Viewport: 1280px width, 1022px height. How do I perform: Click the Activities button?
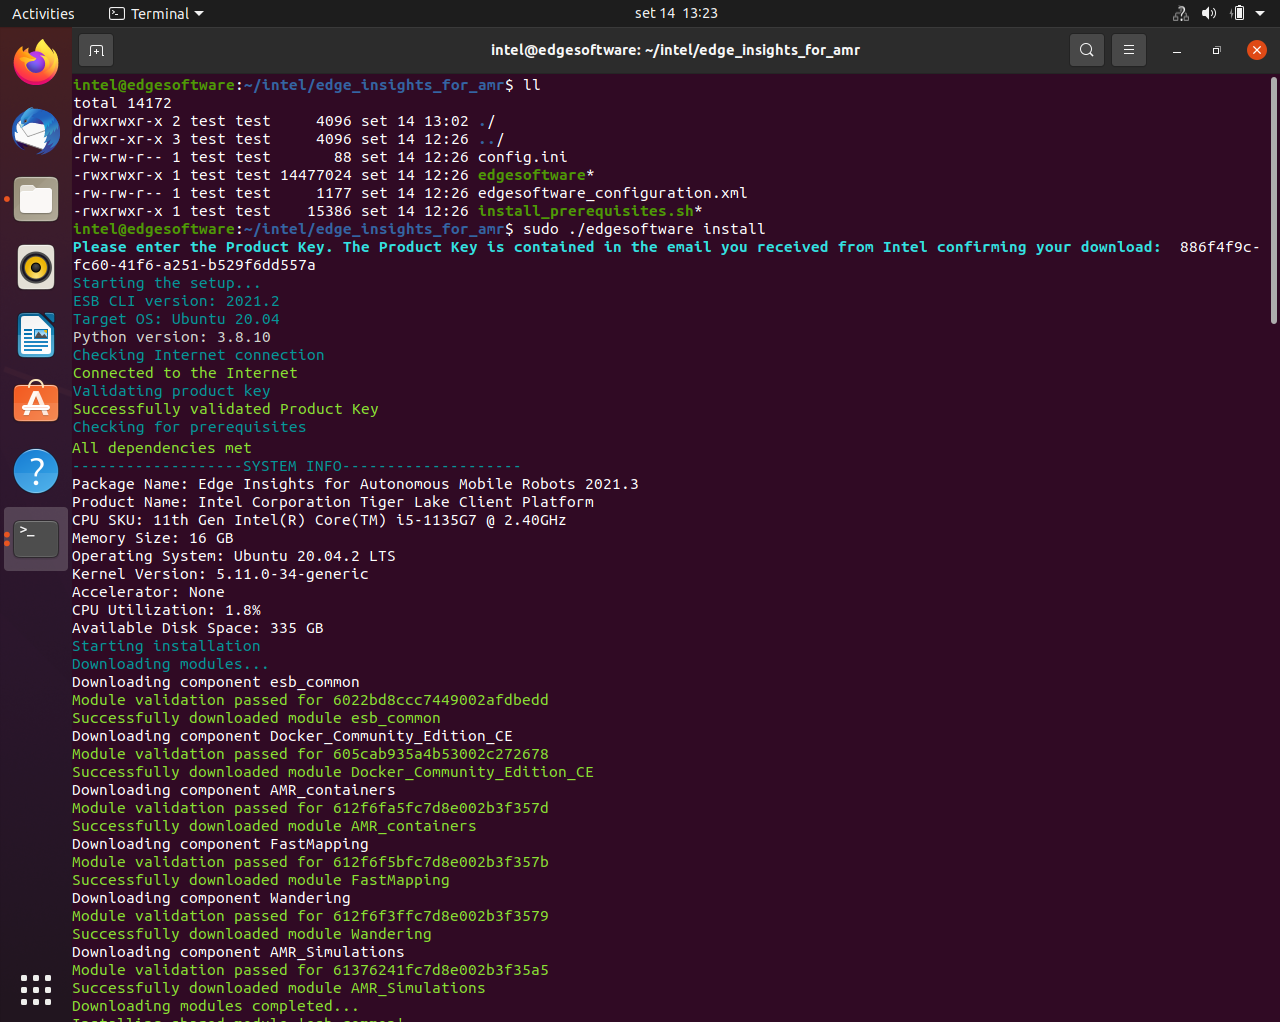point(43,14)
